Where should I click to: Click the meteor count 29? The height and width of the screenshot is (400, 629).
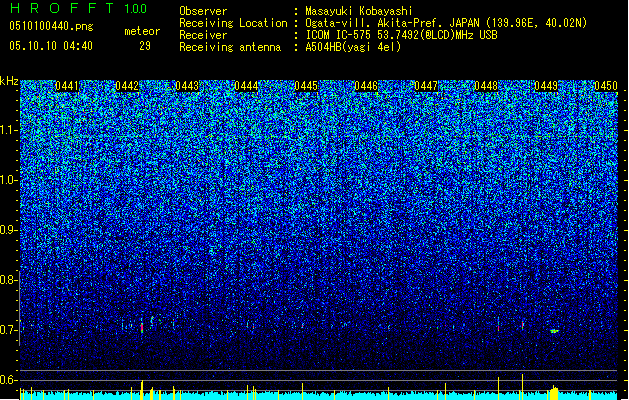145,46
